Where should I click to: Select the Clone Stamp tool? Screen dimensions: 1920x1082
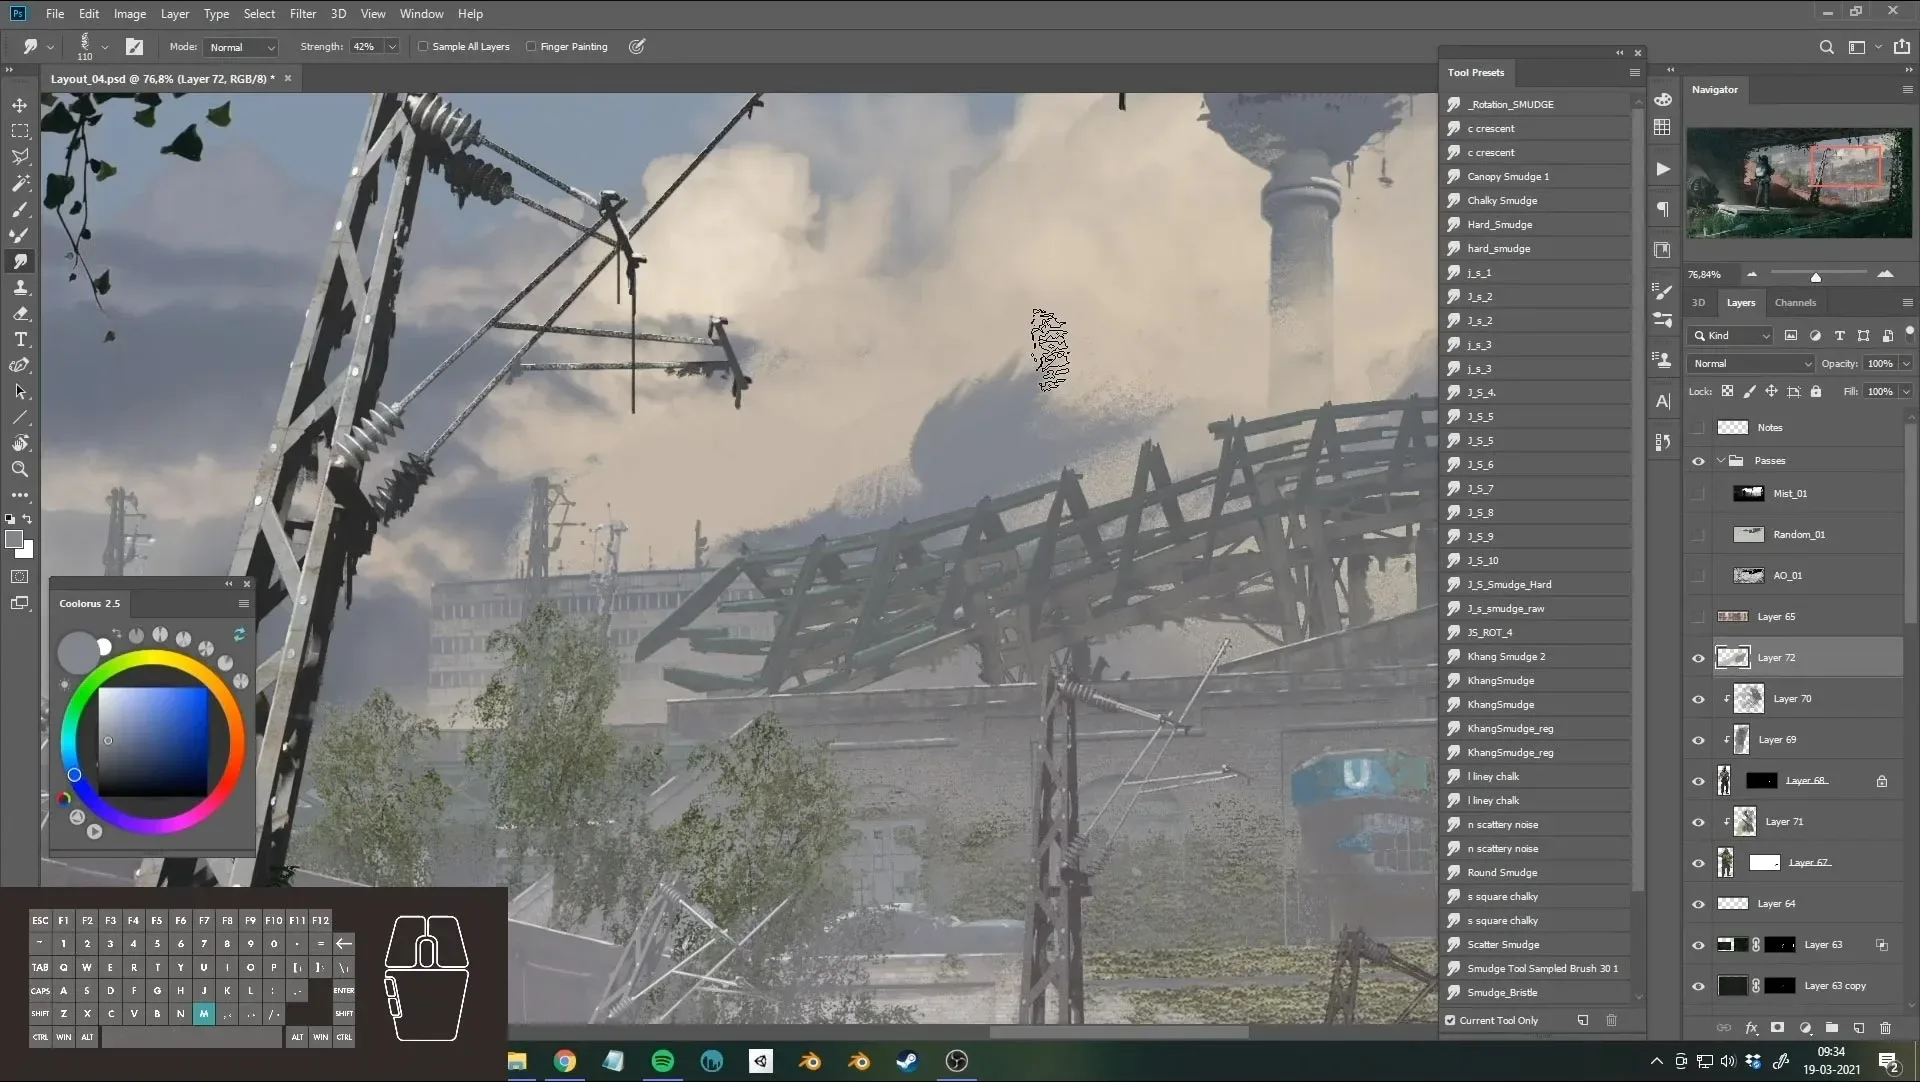click(20, 287)
